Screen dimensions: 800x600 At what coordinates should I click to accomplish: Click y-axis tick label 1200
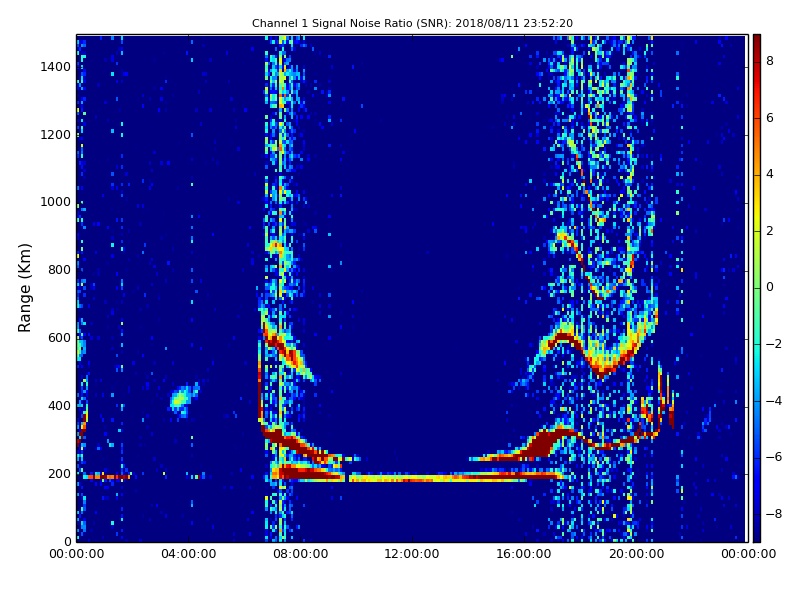pos(55,135)
